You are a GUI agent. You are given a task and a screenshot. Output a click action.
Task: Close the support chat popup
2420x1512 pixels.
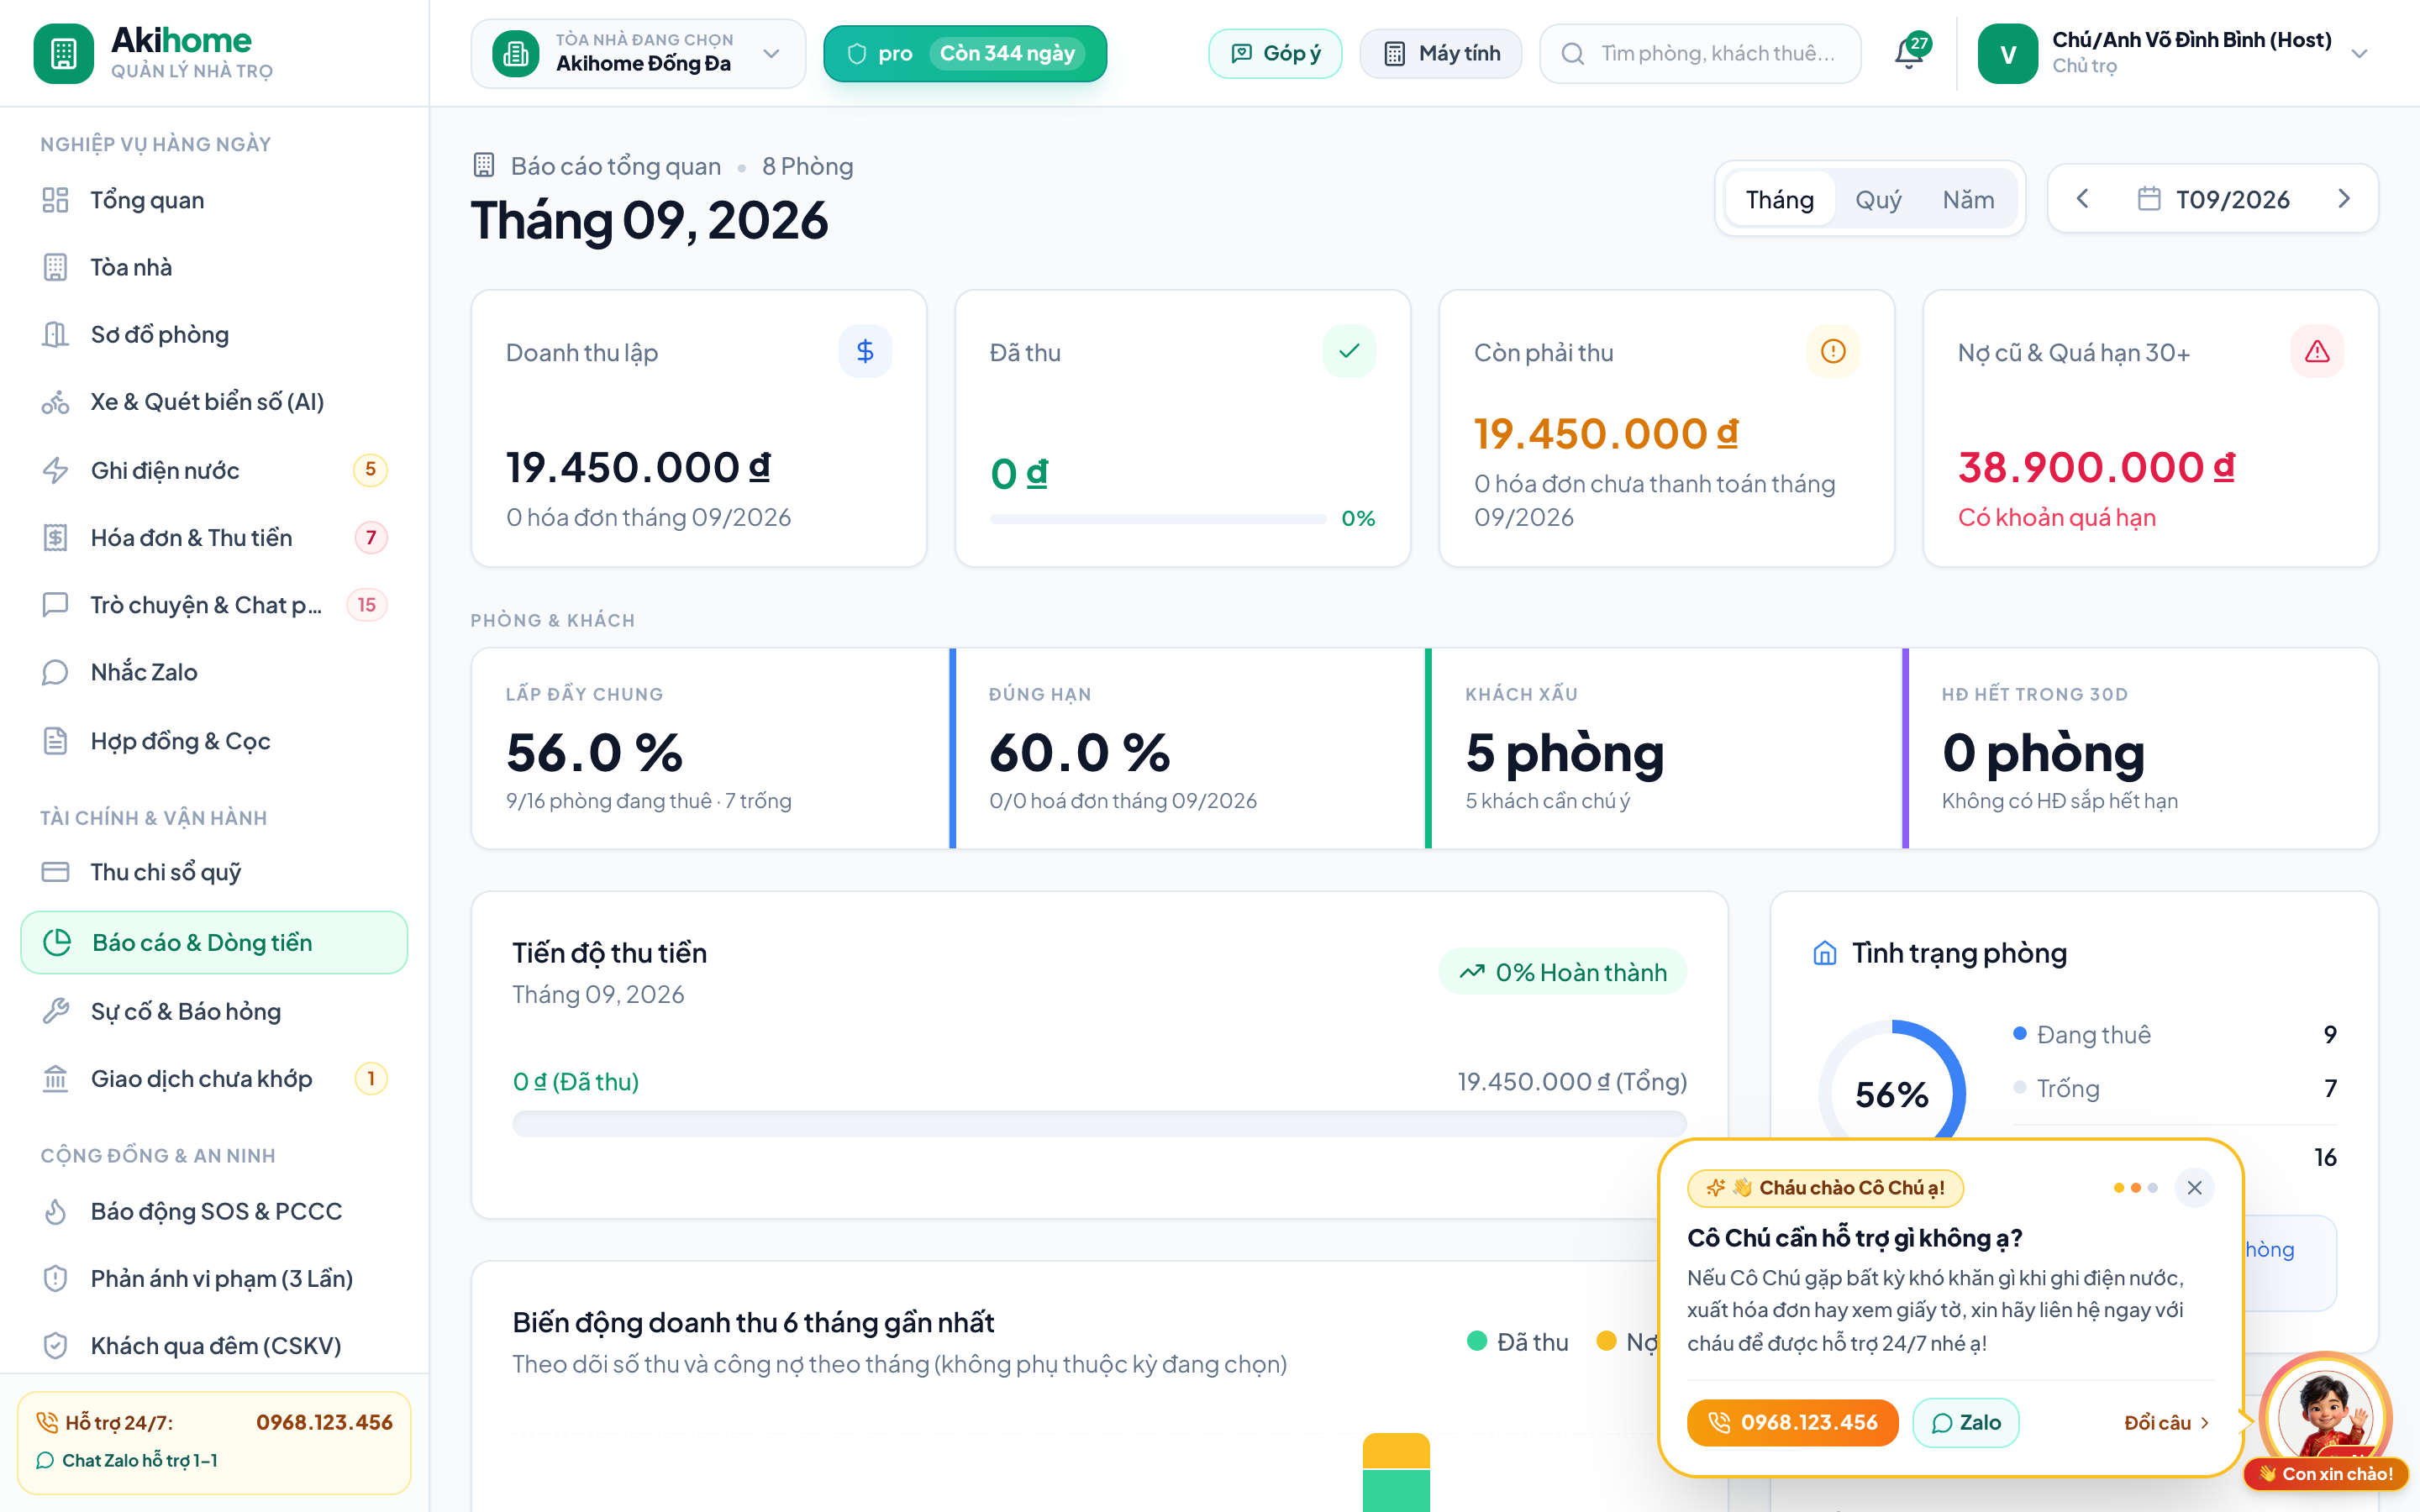pos(2195,1188)
